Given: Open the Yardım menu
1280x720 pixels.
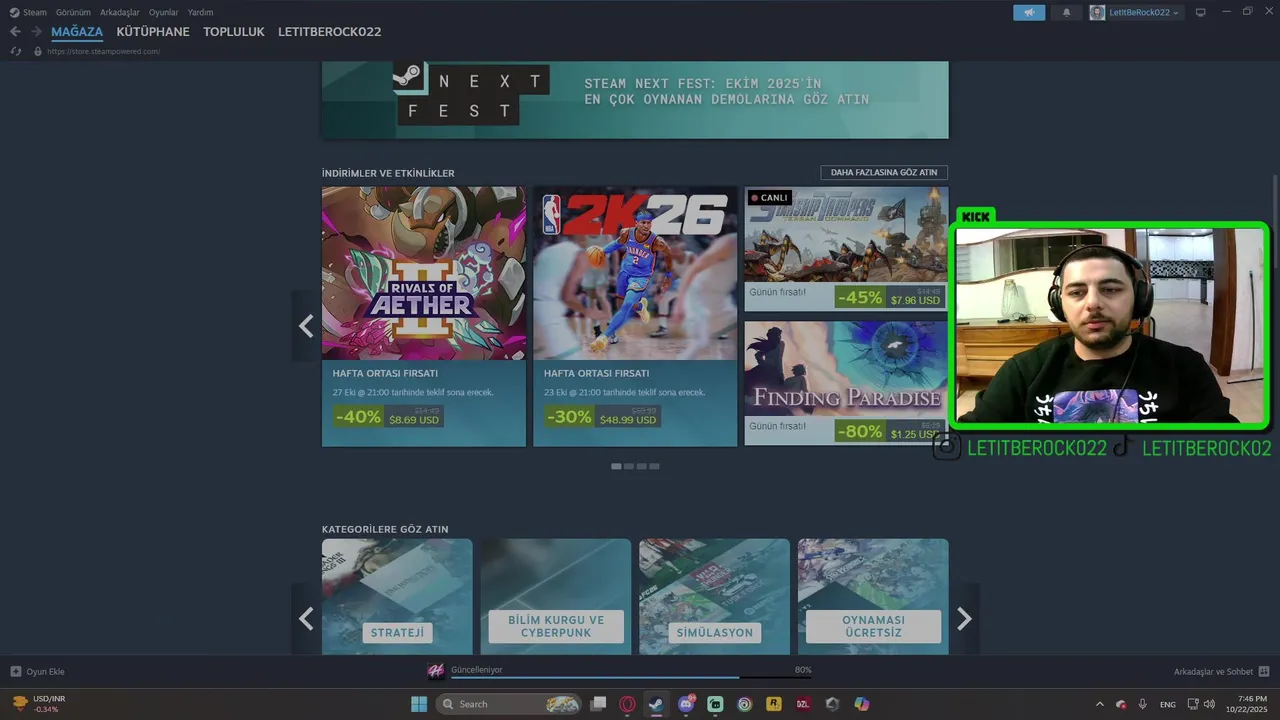Looking at the screenshot, I should [x=200, y=12].
